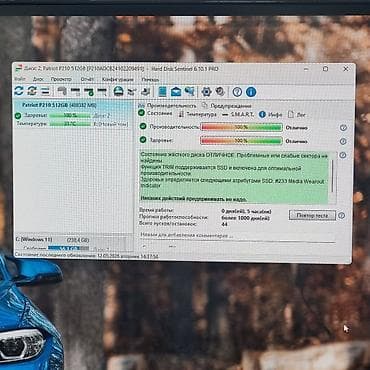Click the right panel Здоровье 100% gradient bar

(241, 141)
